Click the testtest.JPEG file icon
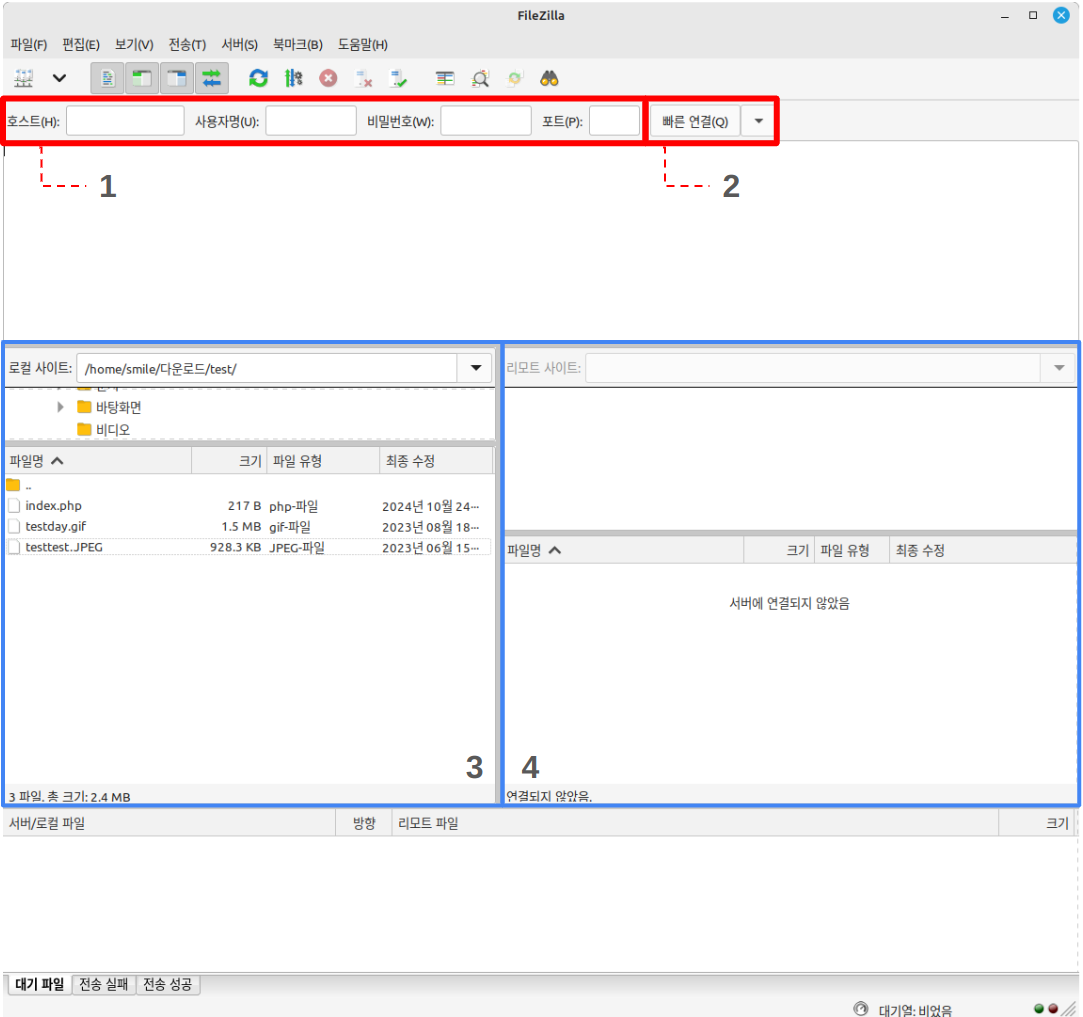This screenshot has height=1017, width=1083. pyautogui.click(x=14, y=547)
